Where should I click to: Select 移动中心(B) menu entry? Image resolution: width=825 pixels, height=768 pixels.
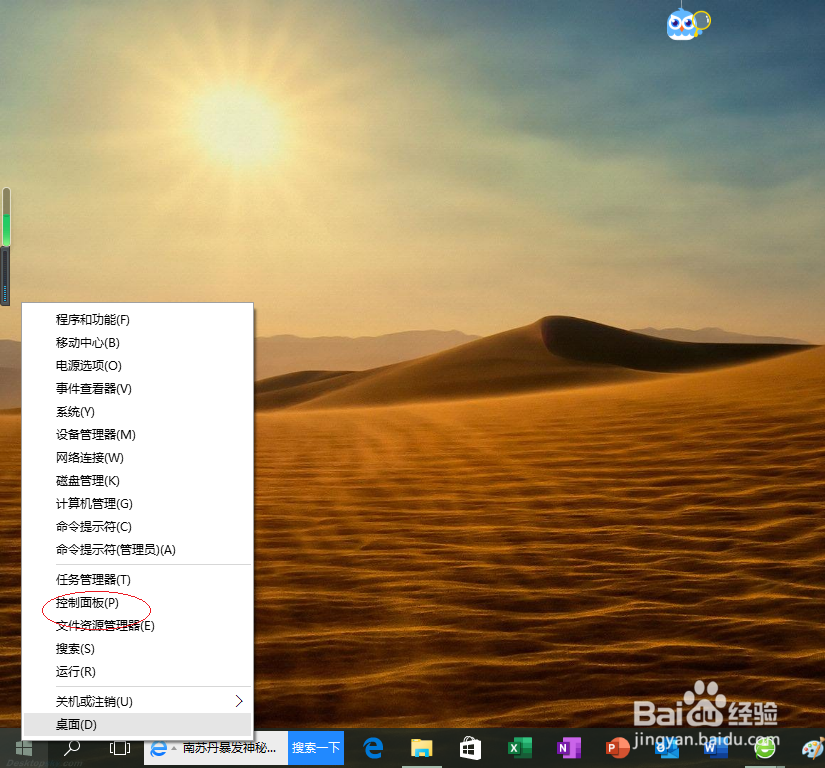pos(137,343)
